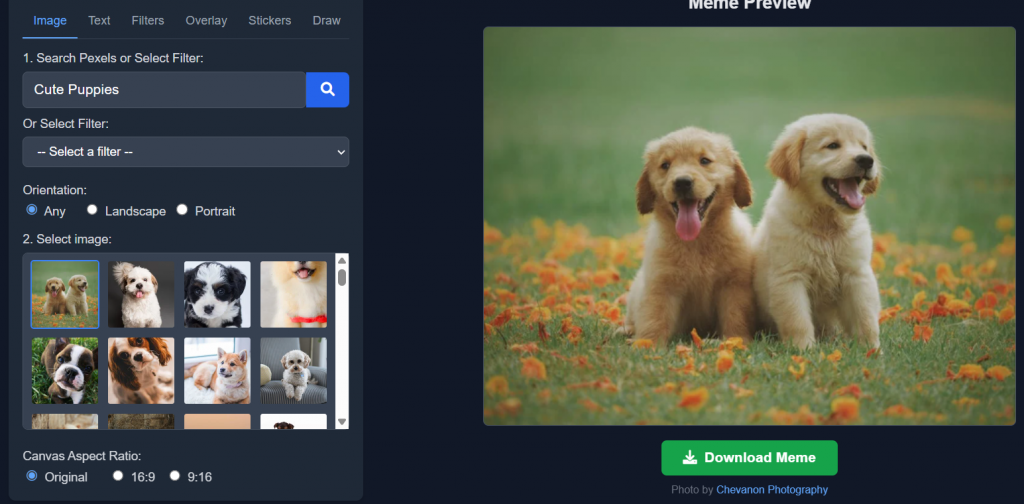Click the image list scroll up arrow
Image resolution: width=1024 pixels, height=504 pixels.
tap(342, 261)
